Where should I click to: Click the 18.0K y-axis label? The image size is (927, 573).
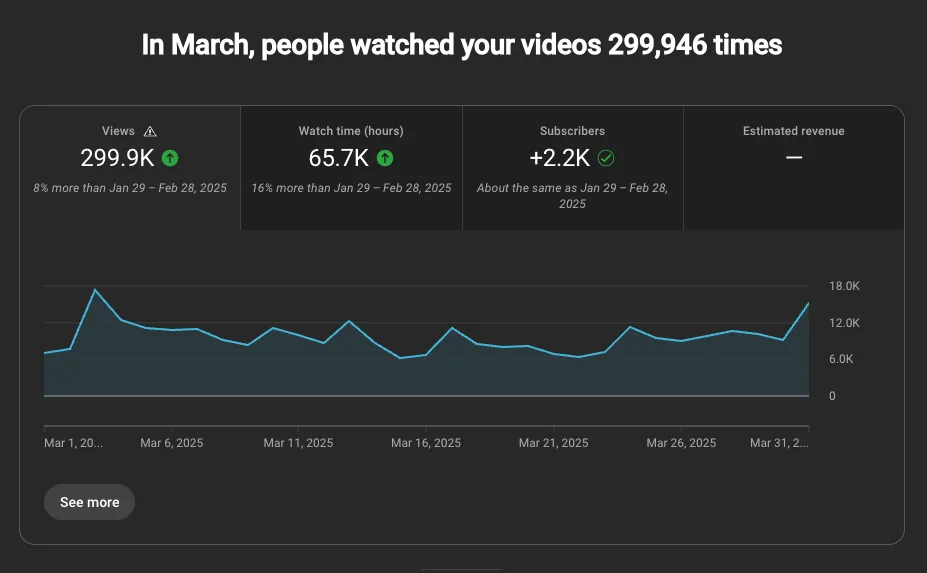coord(844,286)
